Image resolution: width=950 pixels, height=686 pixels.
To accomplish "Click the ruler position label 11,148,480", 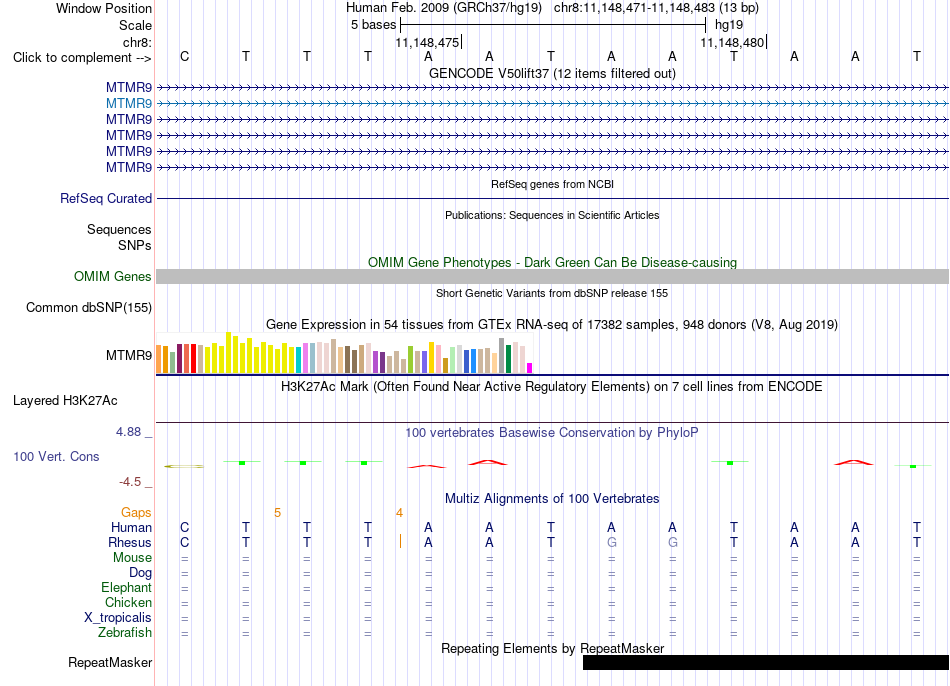I will point(732,43).
